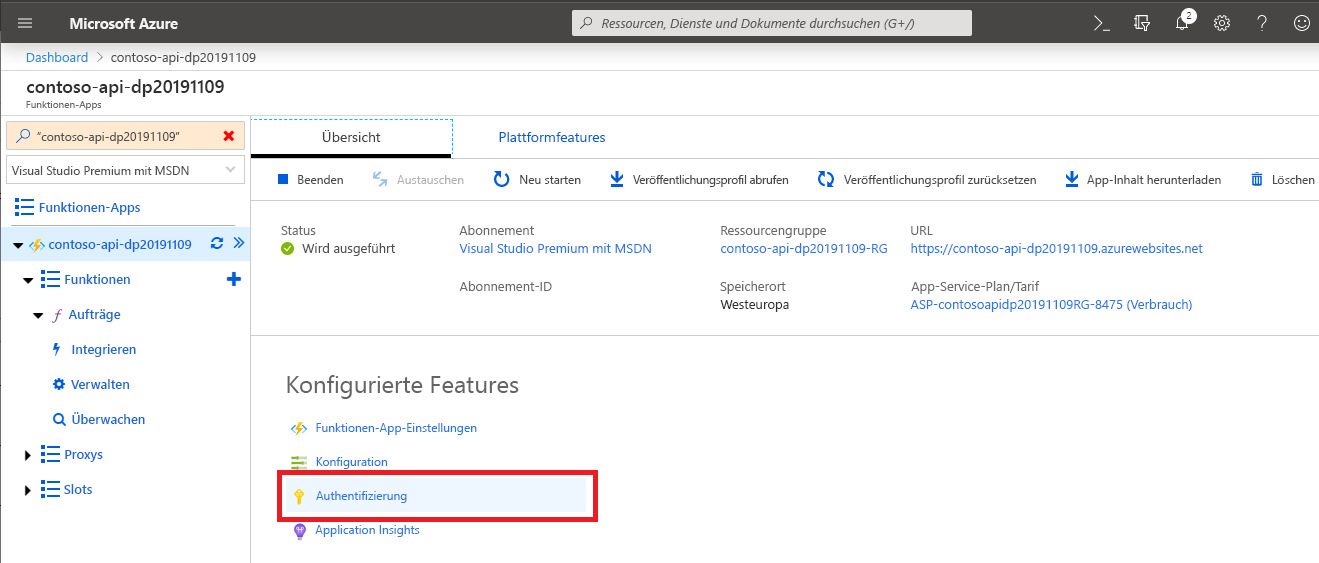Open portal settings gear
The height and width of the screenshot is (563, 1319).
1222,22
